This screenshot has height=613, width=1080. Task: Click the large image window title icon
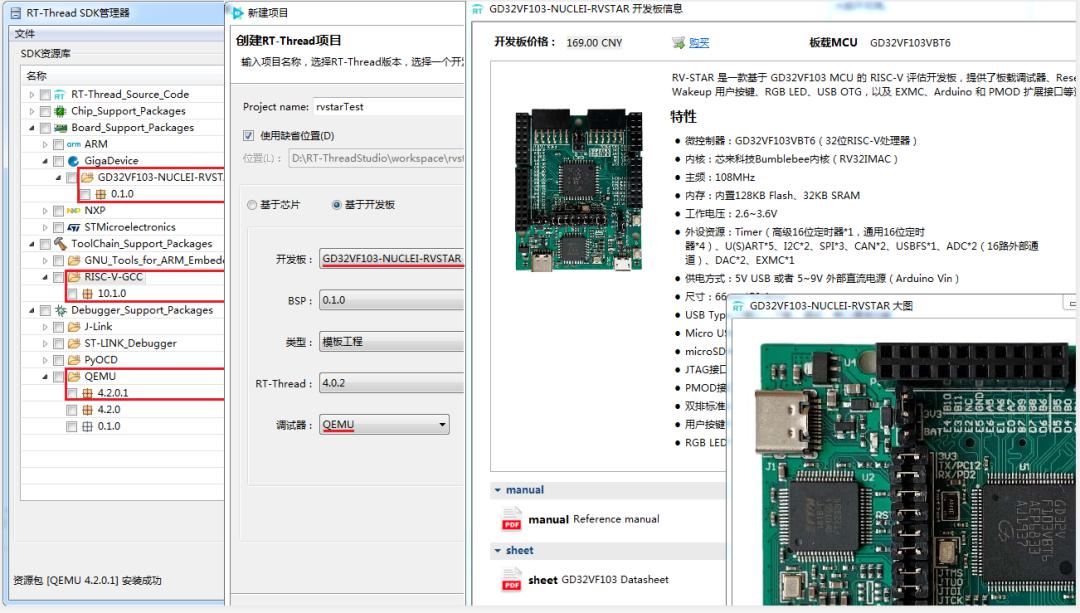click(x=738, y=306)
